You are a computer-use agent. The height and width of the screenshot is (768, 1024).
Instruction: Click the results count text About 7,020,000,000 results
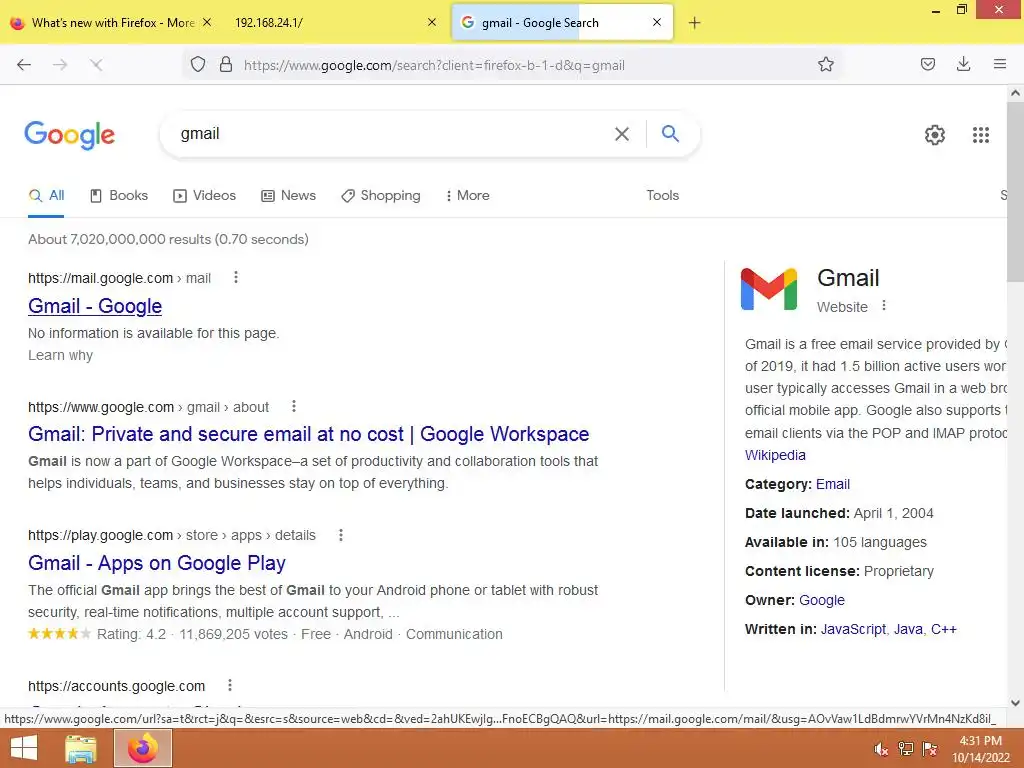tap(168, 239)
